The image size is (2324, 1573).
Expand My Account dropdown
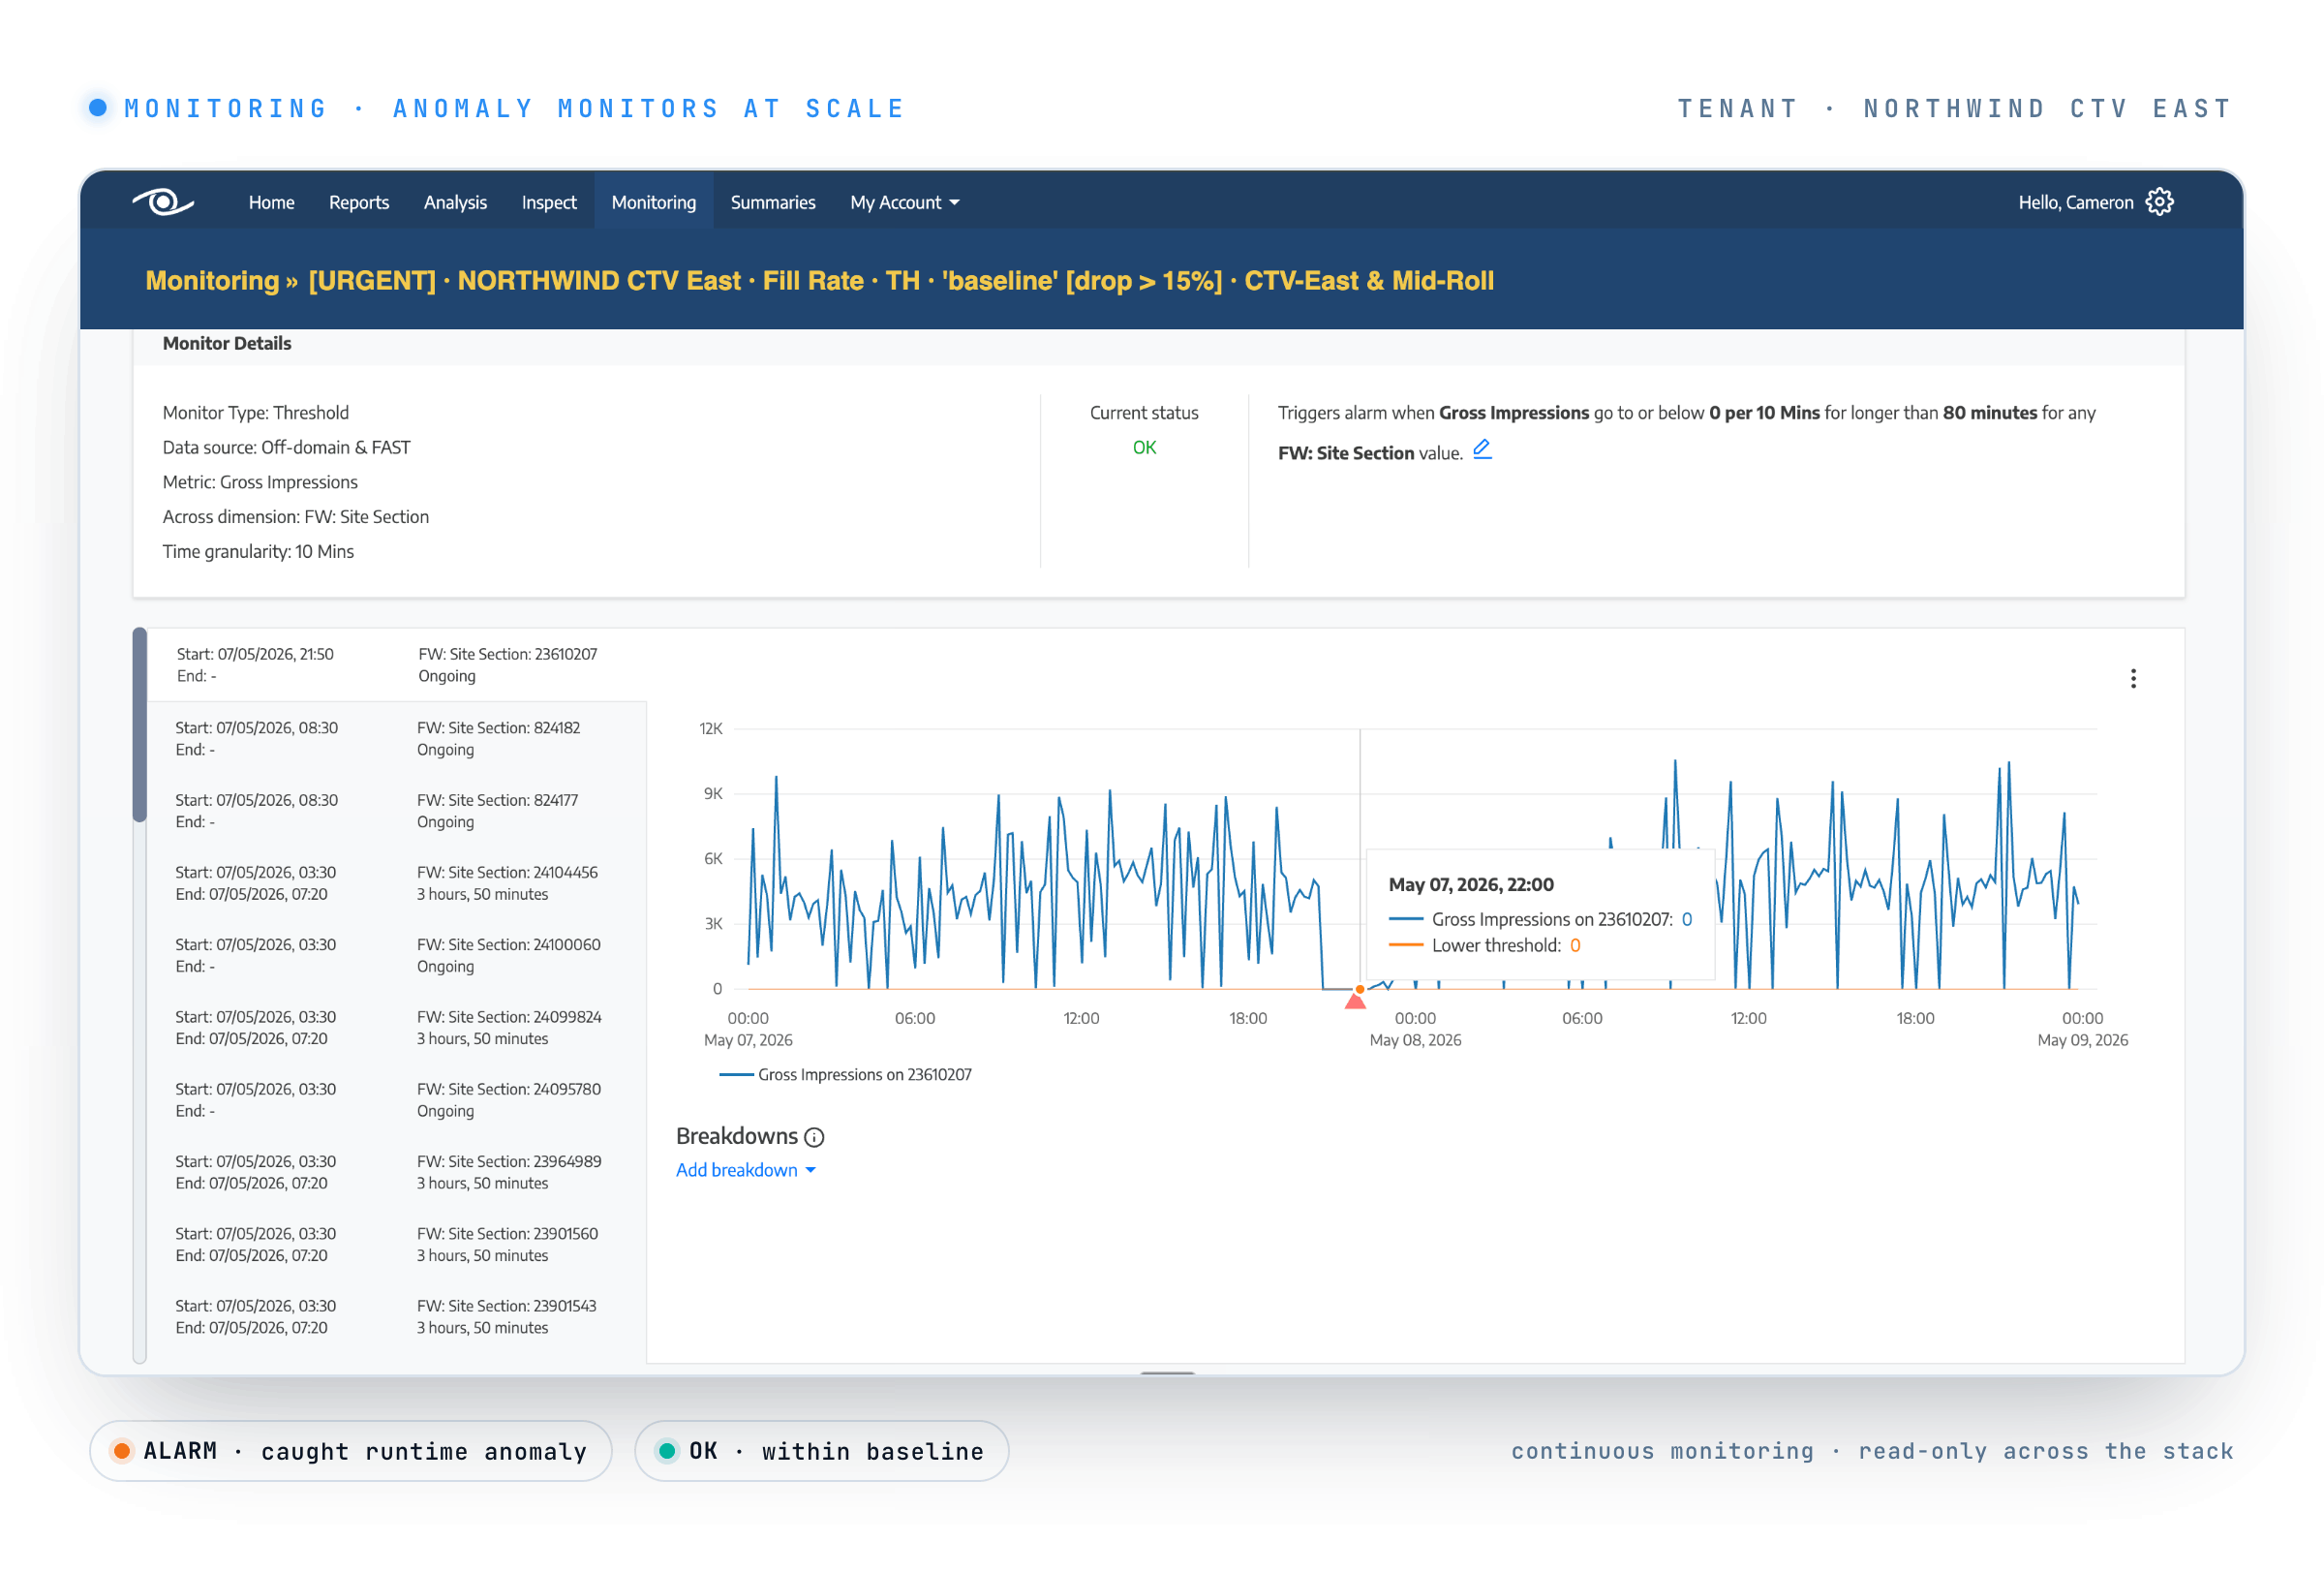pos(904,202)
